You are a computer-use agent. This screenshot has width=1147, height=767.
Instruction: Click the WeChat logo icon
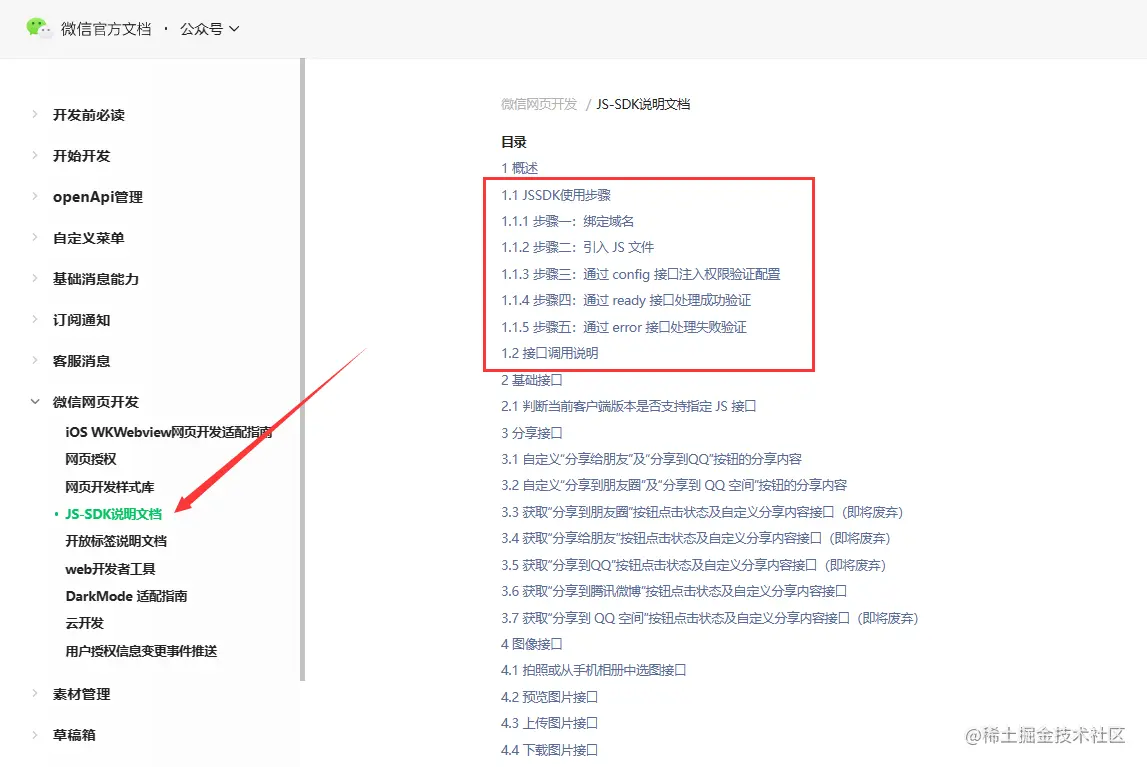coord(38,28)
